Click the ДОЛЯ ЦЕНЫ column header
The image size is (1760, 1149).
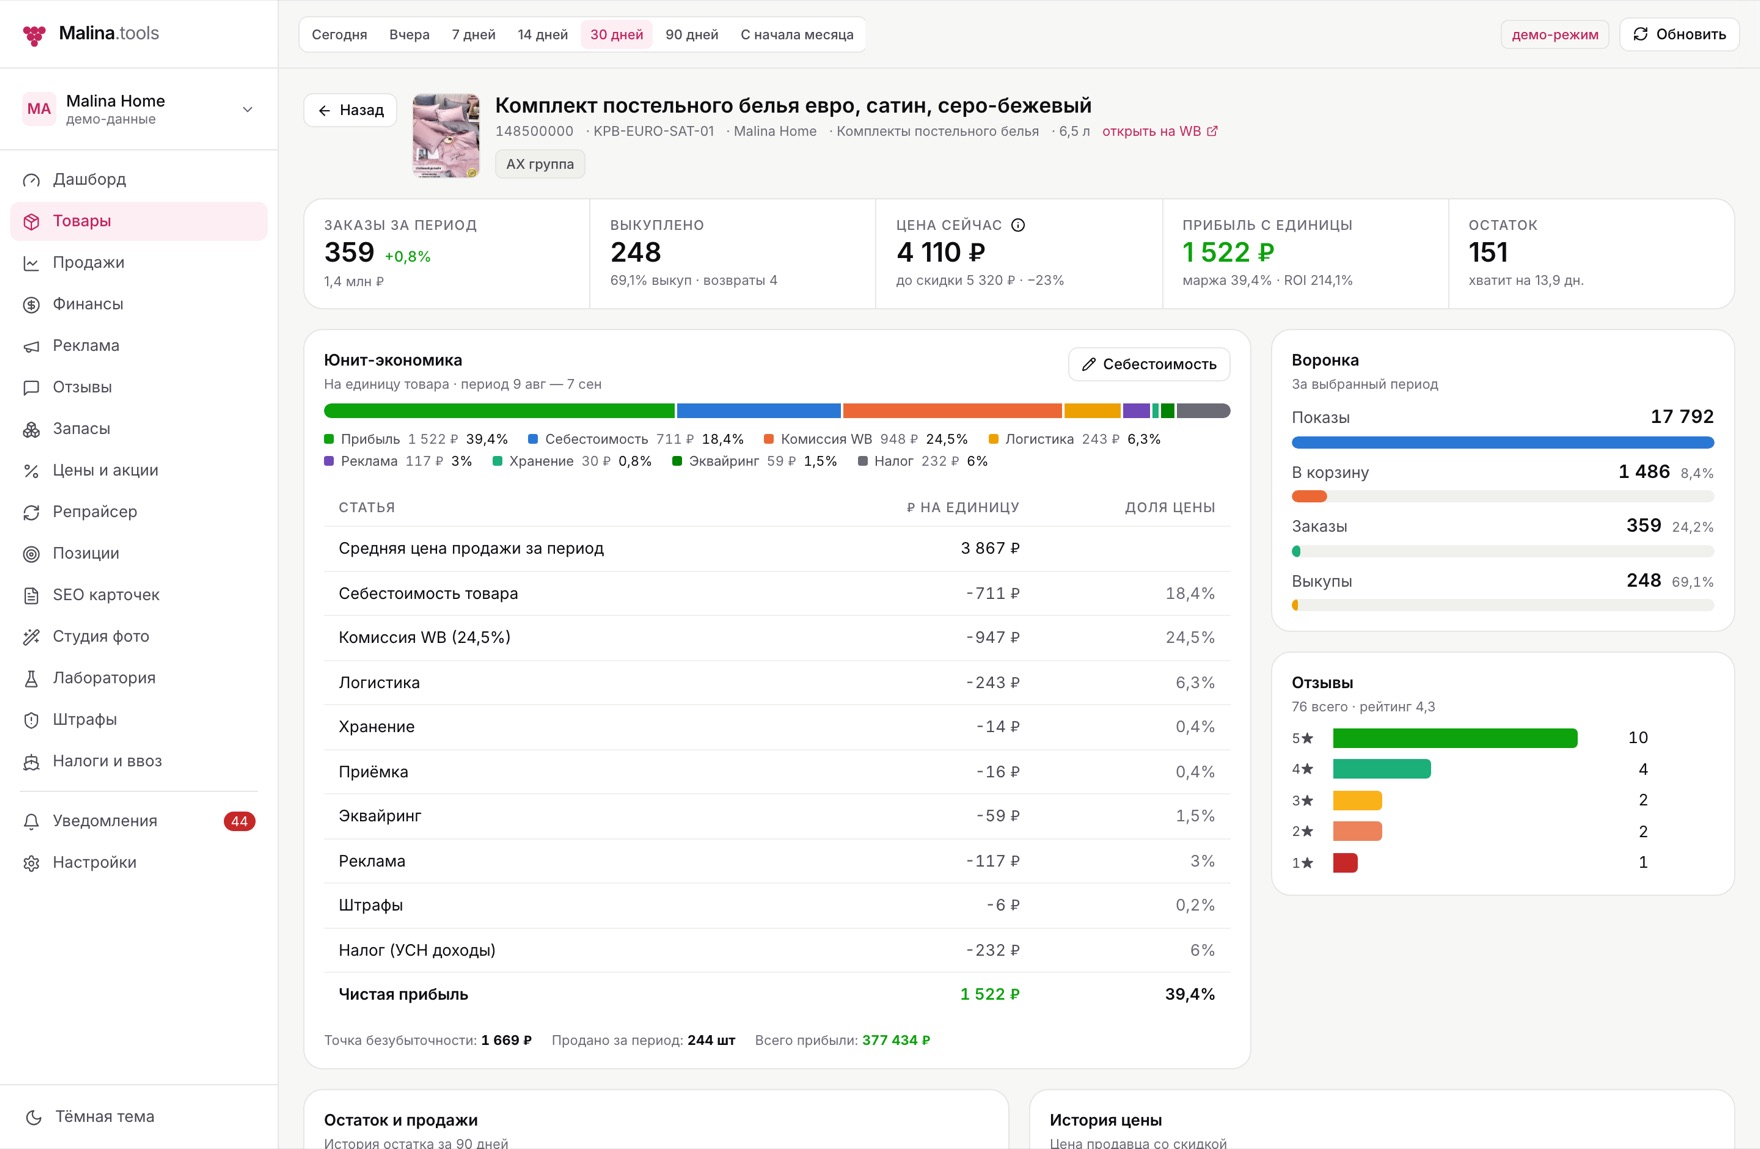click(1170, 507)
